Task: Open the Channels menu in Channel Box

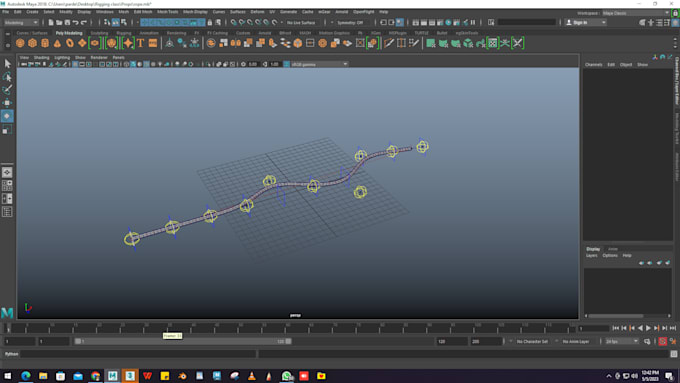Action: tap(593, 65)
